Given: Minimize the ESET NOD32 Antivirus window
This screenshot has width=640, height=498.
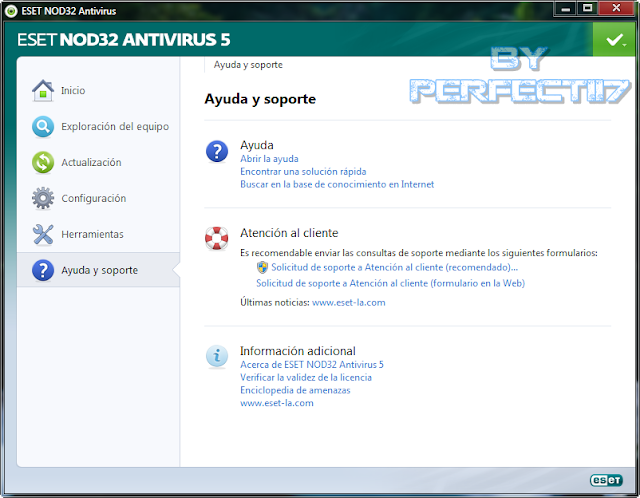Looking at the screenshot, I should coord(565,9).
